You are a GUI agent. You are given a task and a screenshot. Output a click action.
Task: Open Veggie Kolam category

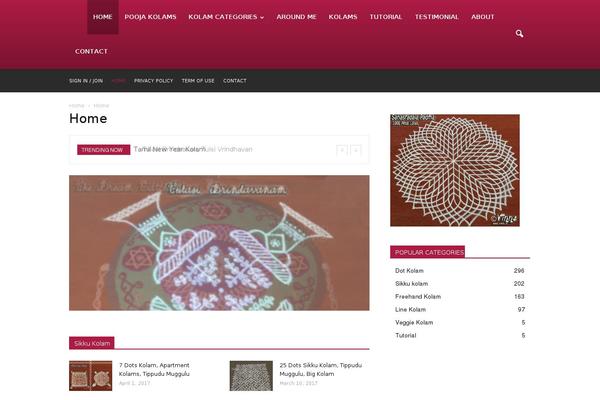414,323
